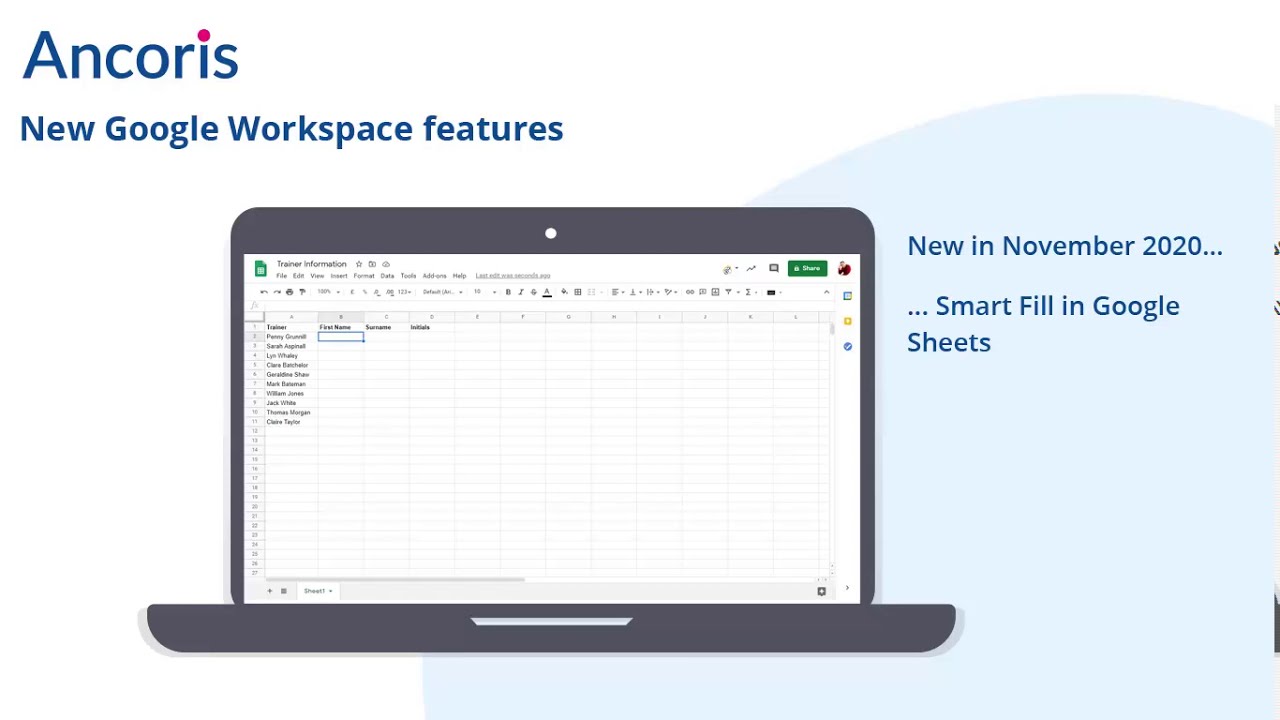Toggle strikethrough formatting
The height and width of the screenshot is (720, 1280).
(x=534, y=292)
